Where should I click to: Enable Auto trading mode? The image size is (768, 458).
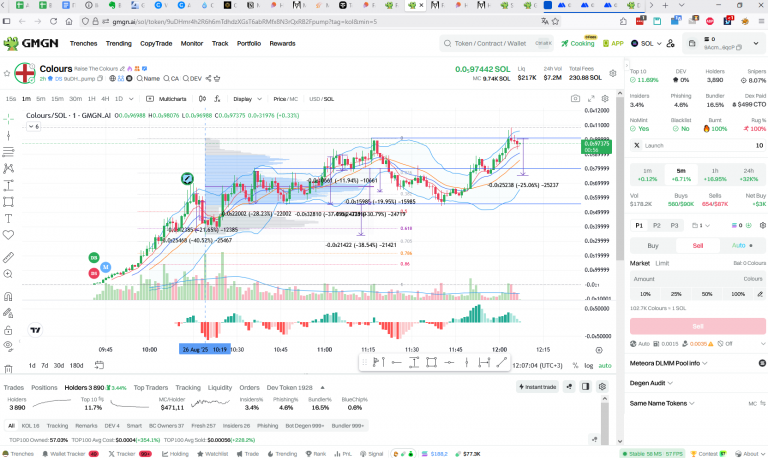click(x=742, y=245)
